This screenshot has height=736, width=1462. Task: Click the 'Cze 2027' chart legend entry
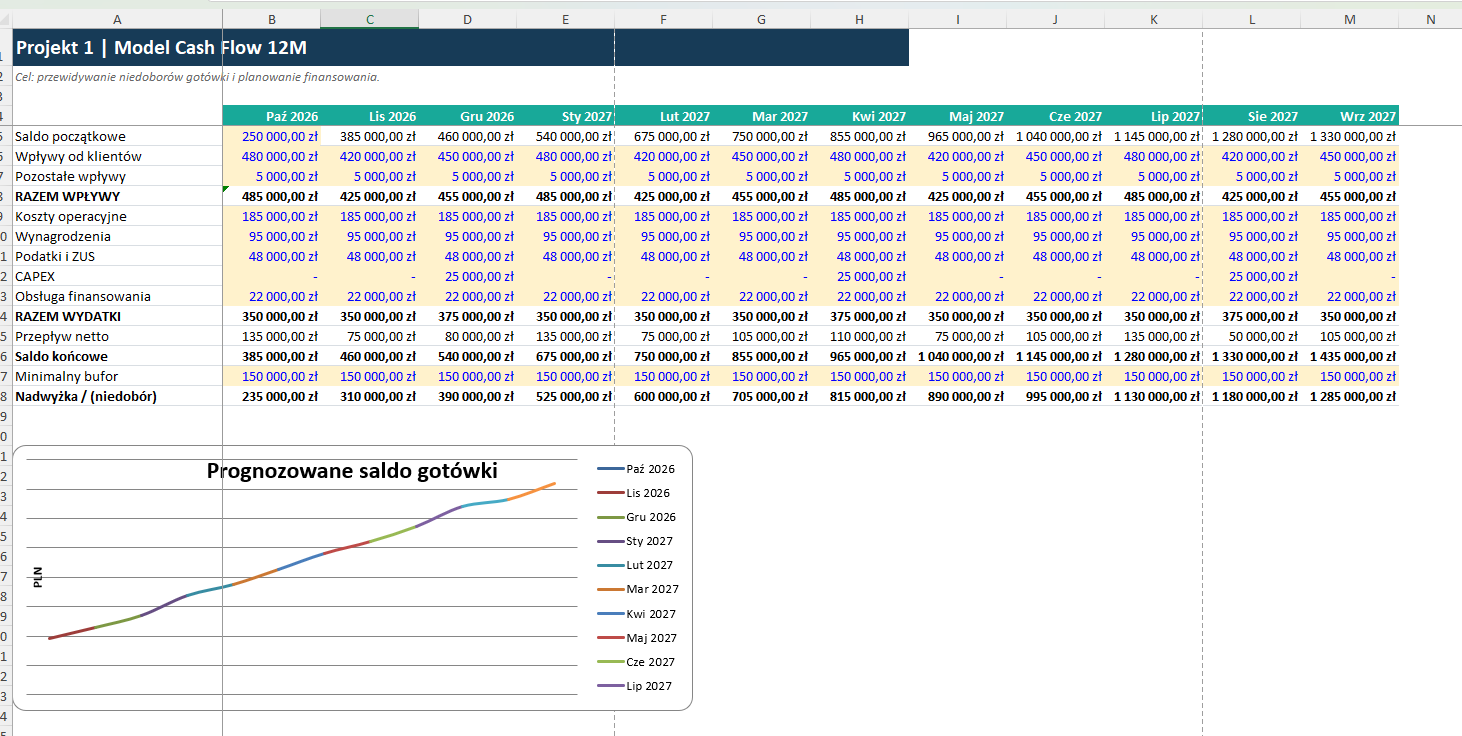pos(636,662)
